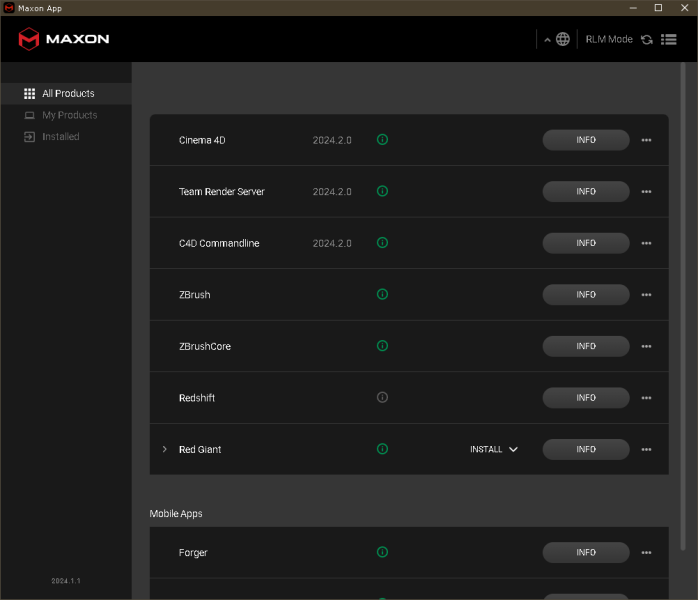Click the refresh icon next to RLM Mode
The height and width of the screenshot is (600, 698).
point(647,40)
